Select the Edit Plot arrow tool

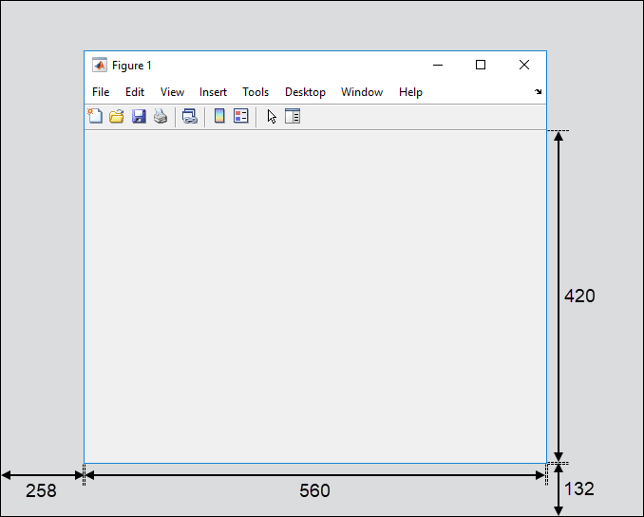(x=271, y=116)
